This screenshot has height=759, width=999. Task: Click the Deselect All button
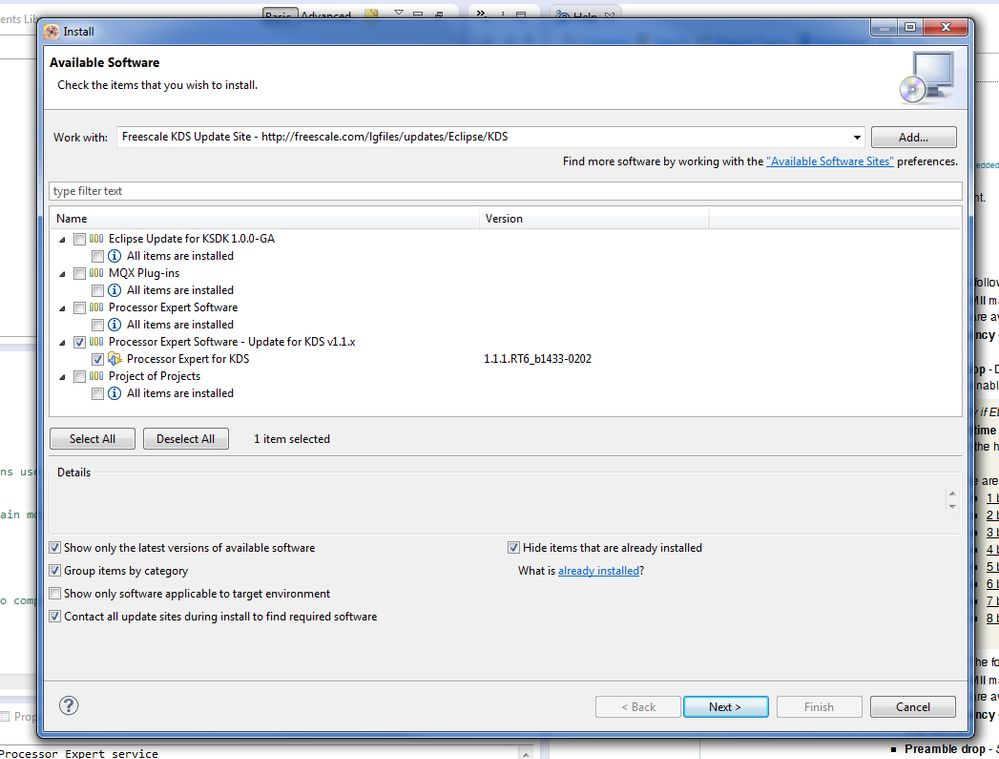(185, 438)
